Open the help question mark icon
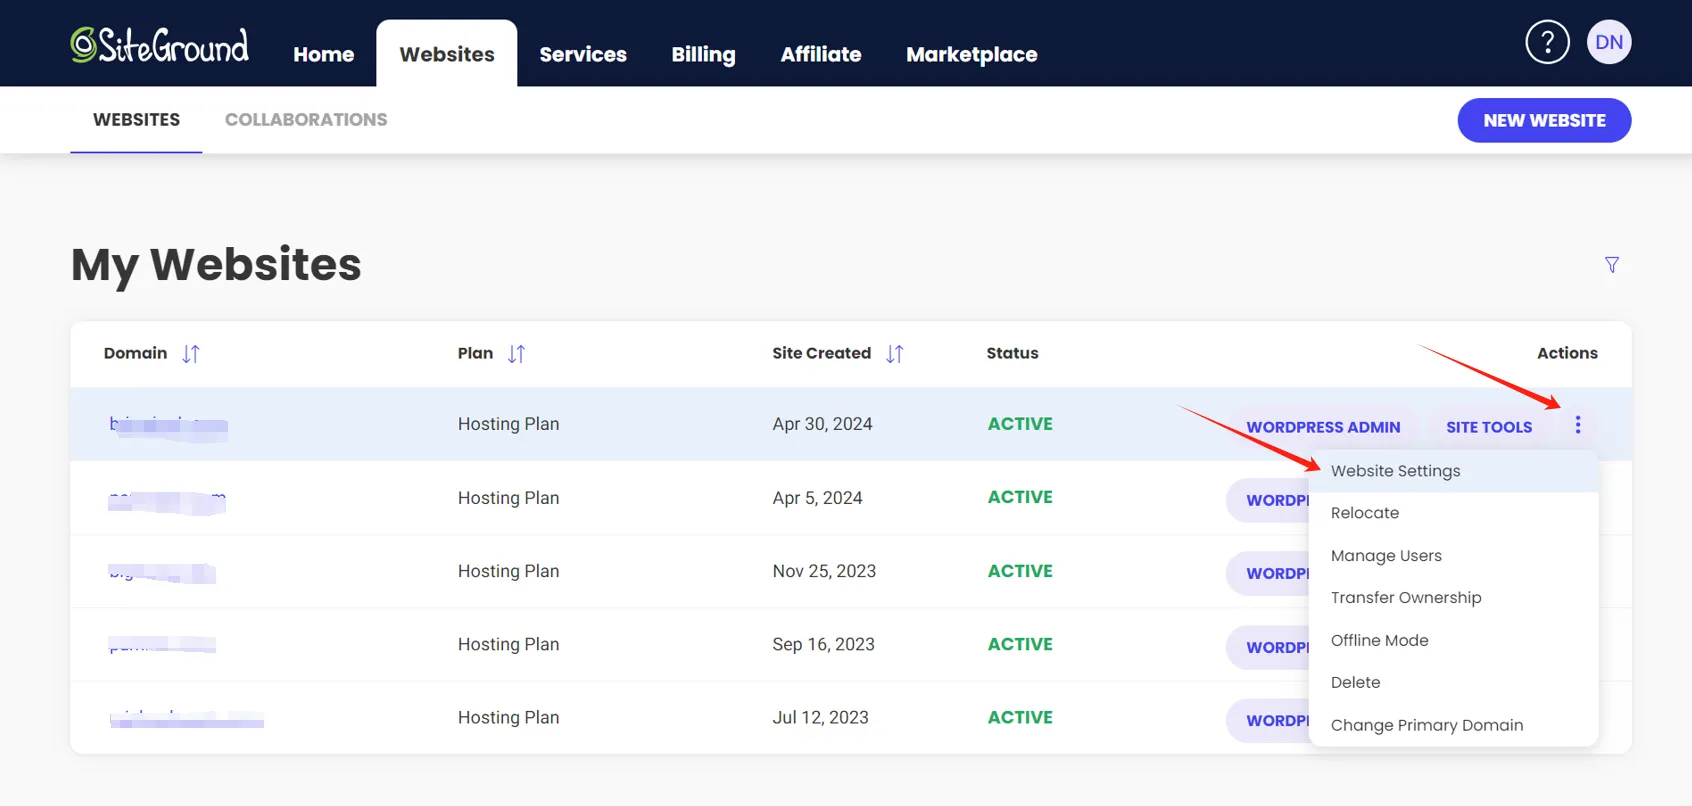 point(1547,42)
